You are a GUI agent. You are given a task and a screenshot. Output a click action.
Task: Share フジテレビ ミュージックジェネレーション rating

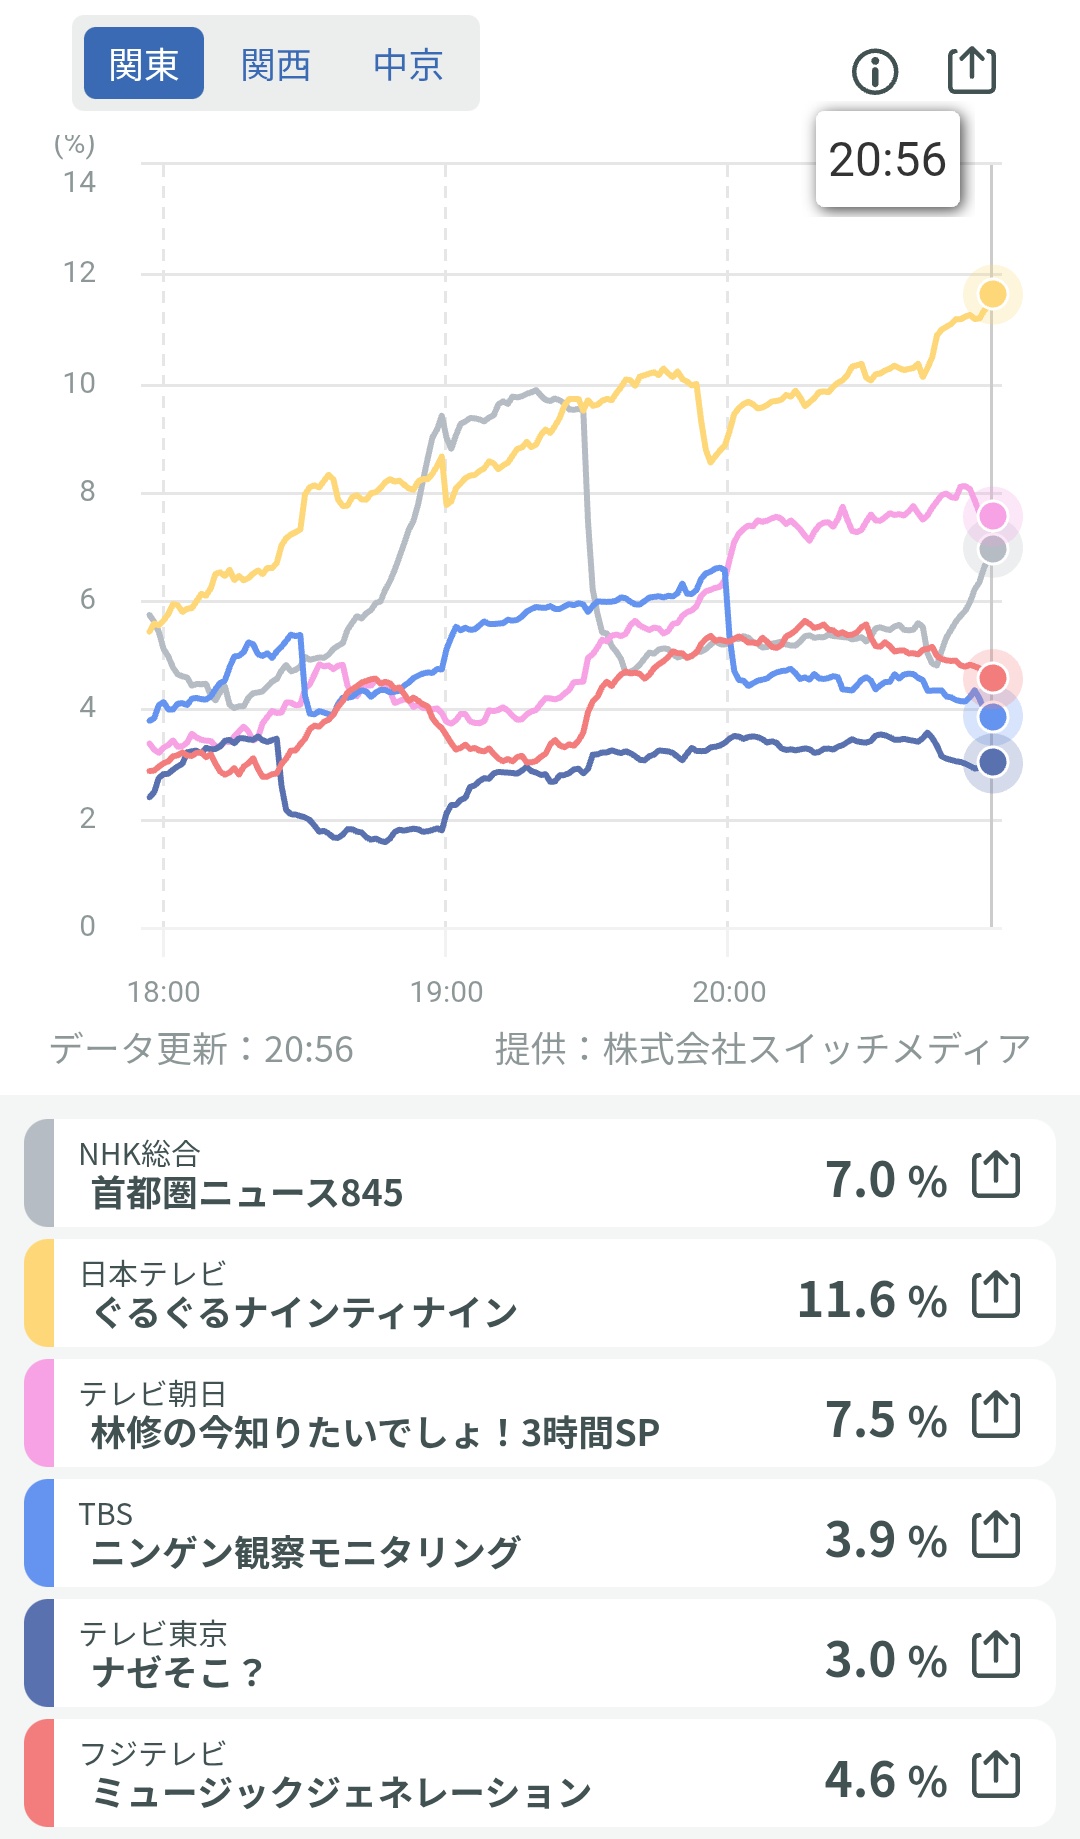(996, 1774)
